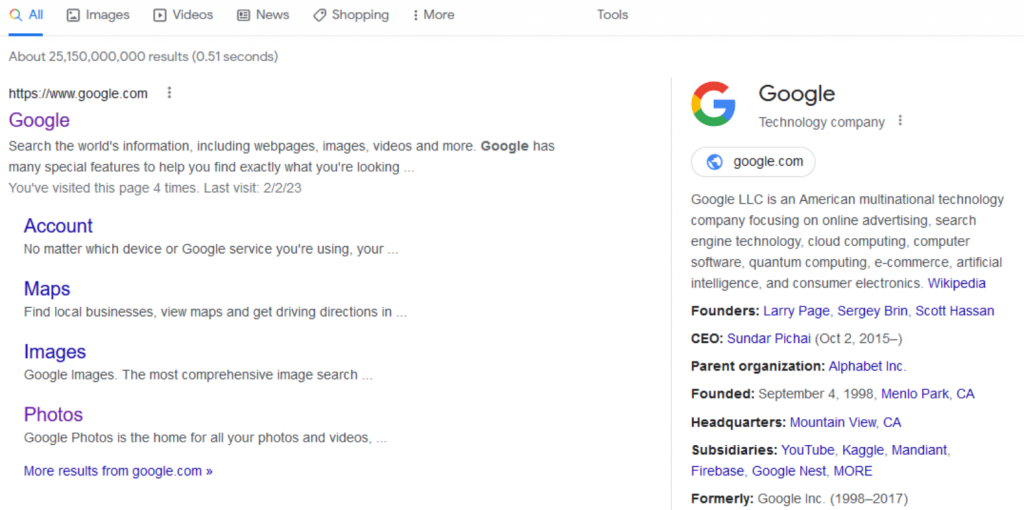1024x510 pixels.
Task: Click the newspaper icon on News tab
Action: point(244,15)
